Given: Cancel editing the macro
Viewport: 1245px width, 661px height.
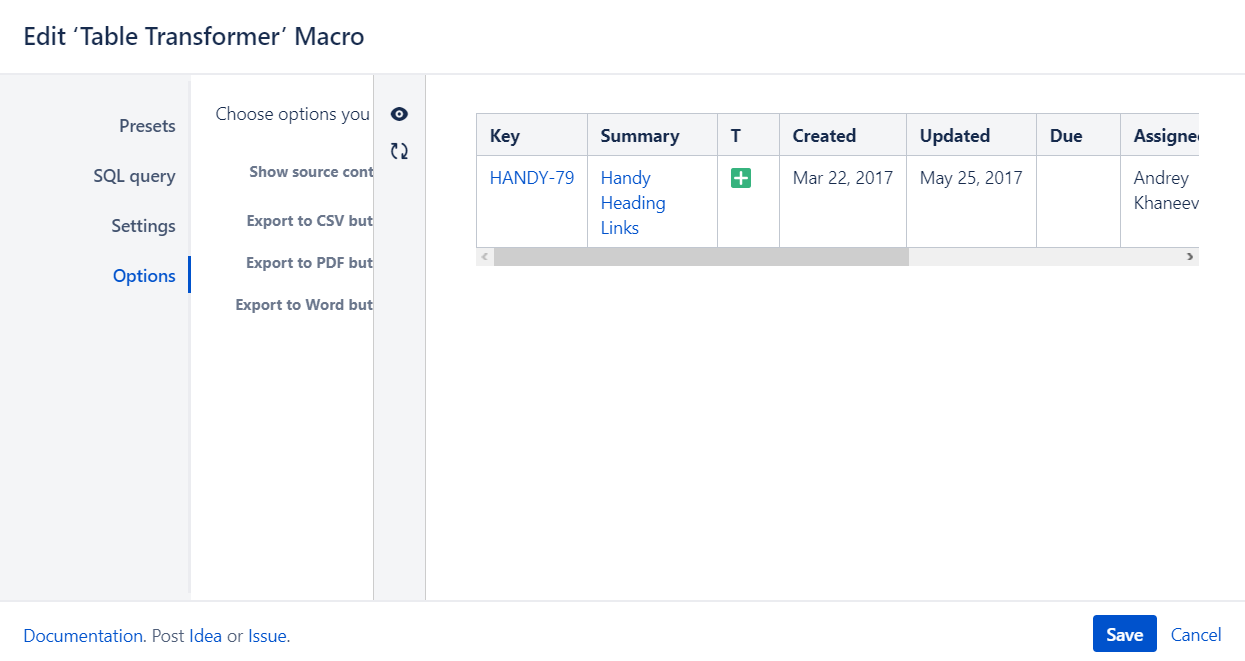Looking at the screenshot, I should pyautogui.click(x=1196, y=635).
